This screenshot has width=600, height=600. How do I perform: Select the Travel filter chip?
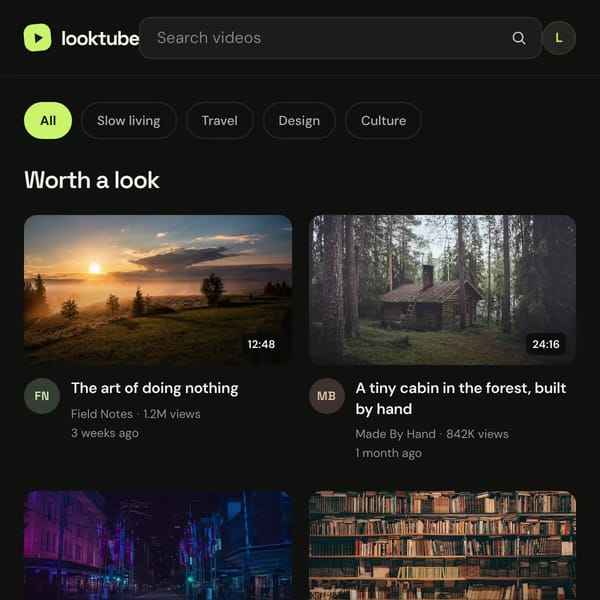[220, 121]
